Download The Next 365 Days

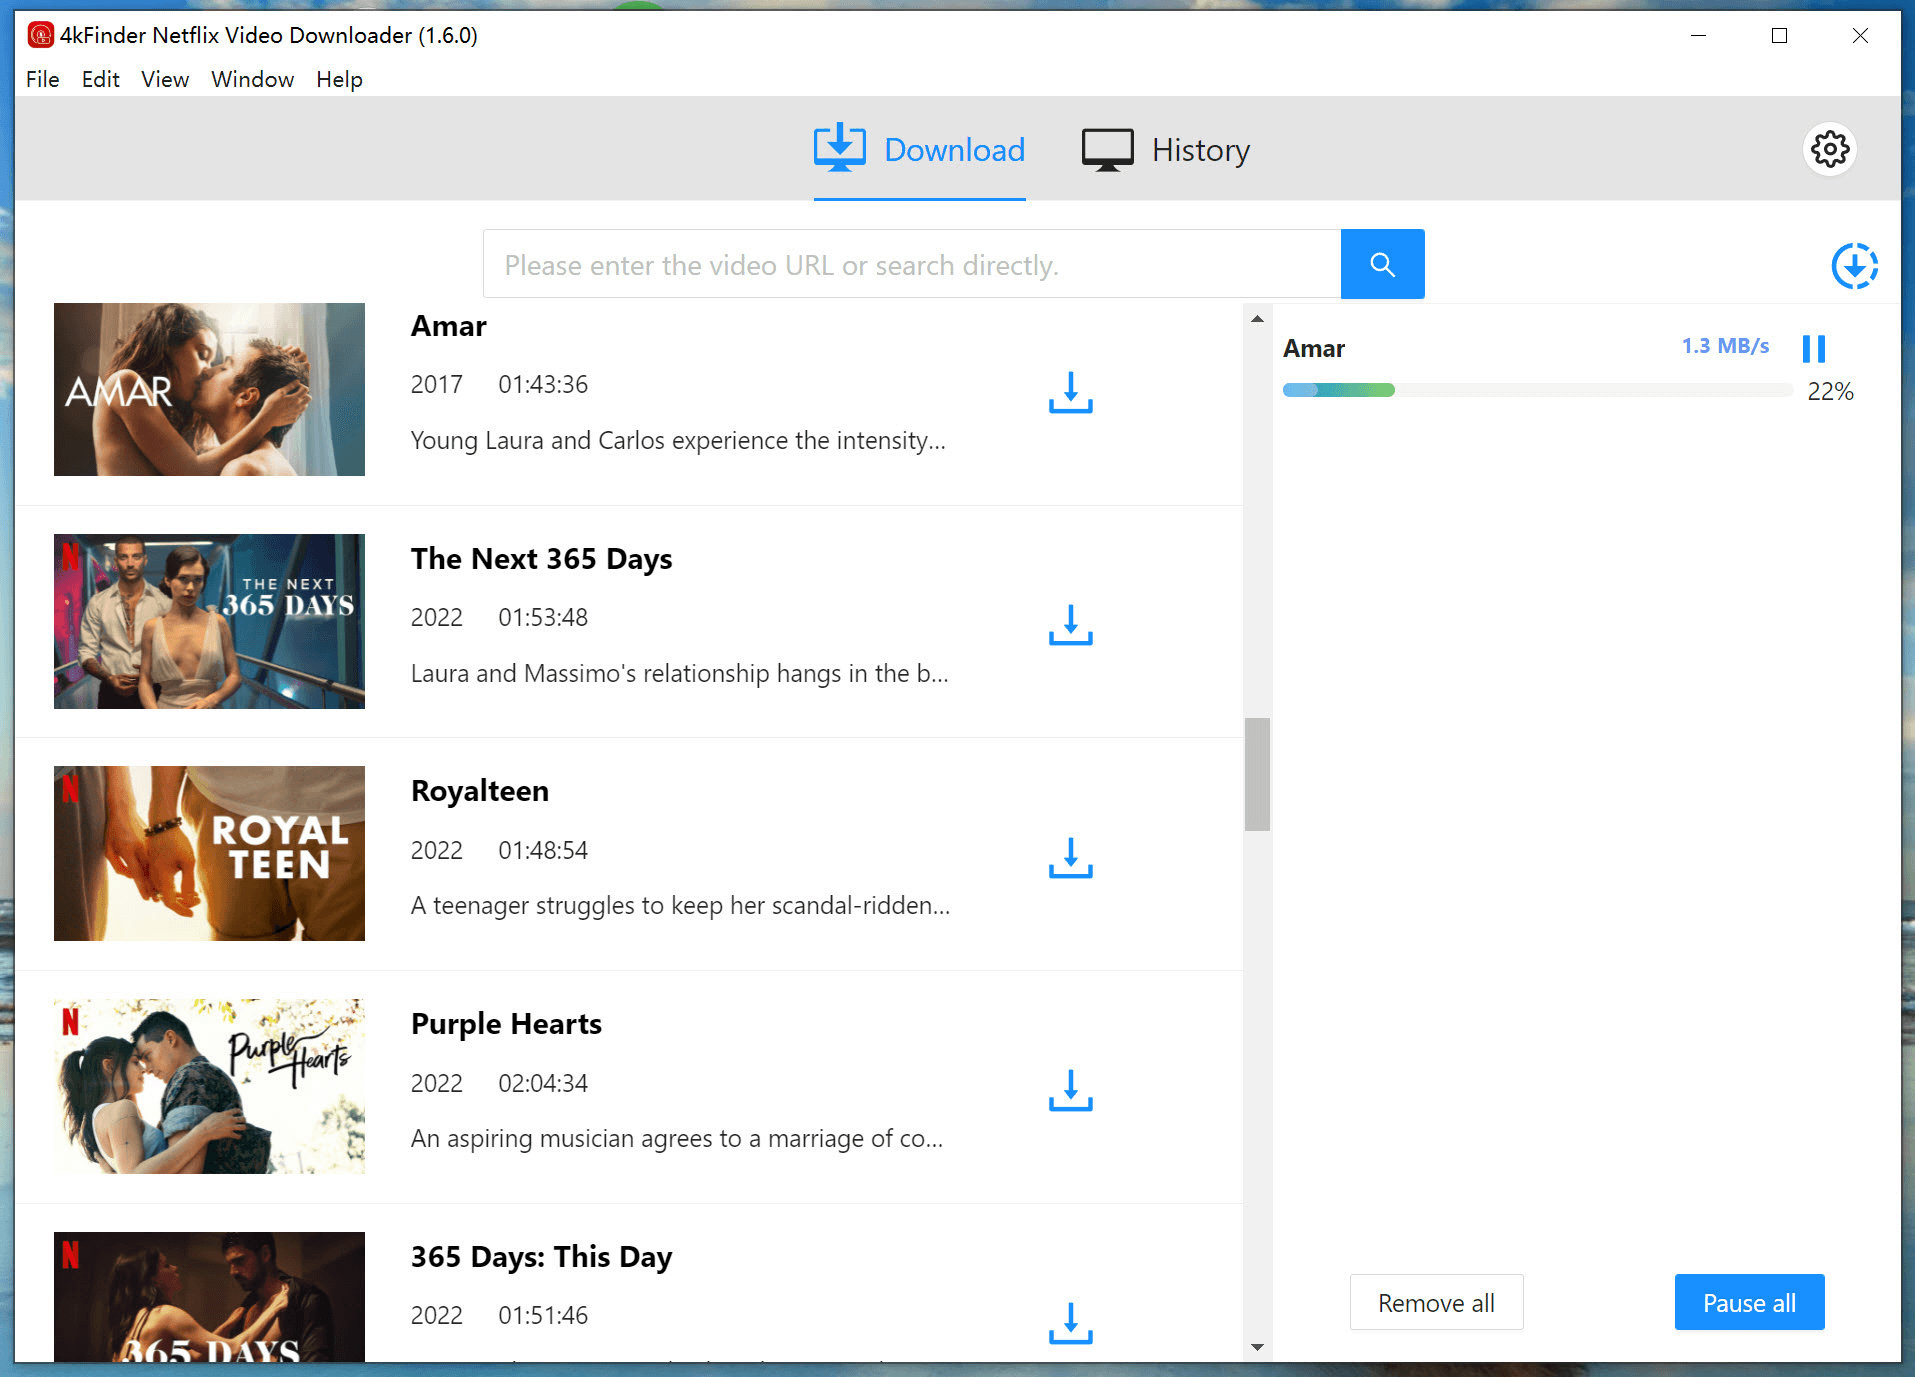1070,625
